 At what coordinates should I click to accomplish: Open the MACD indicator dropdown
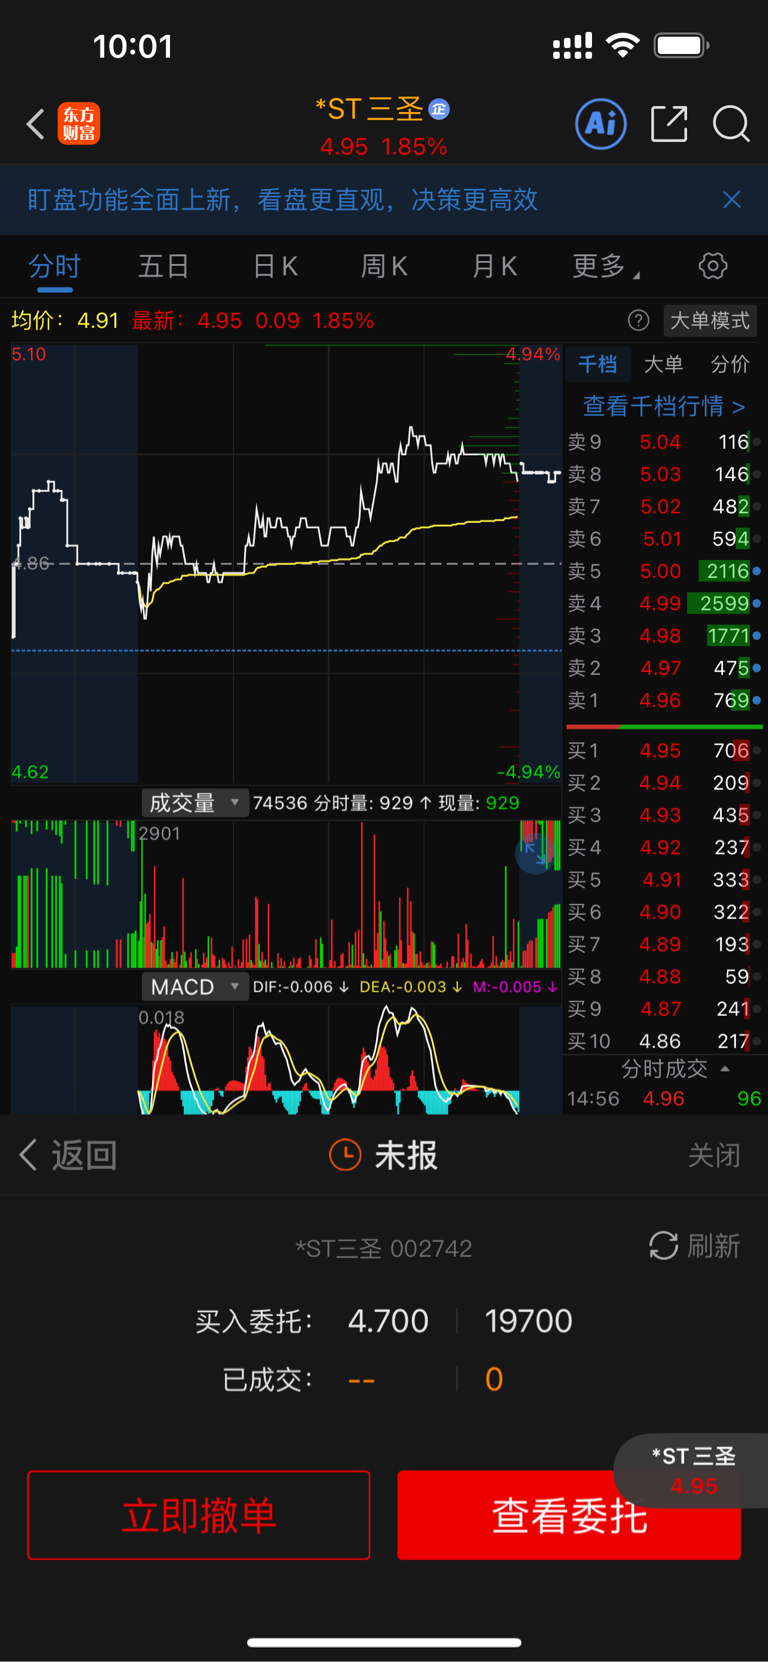194,987
